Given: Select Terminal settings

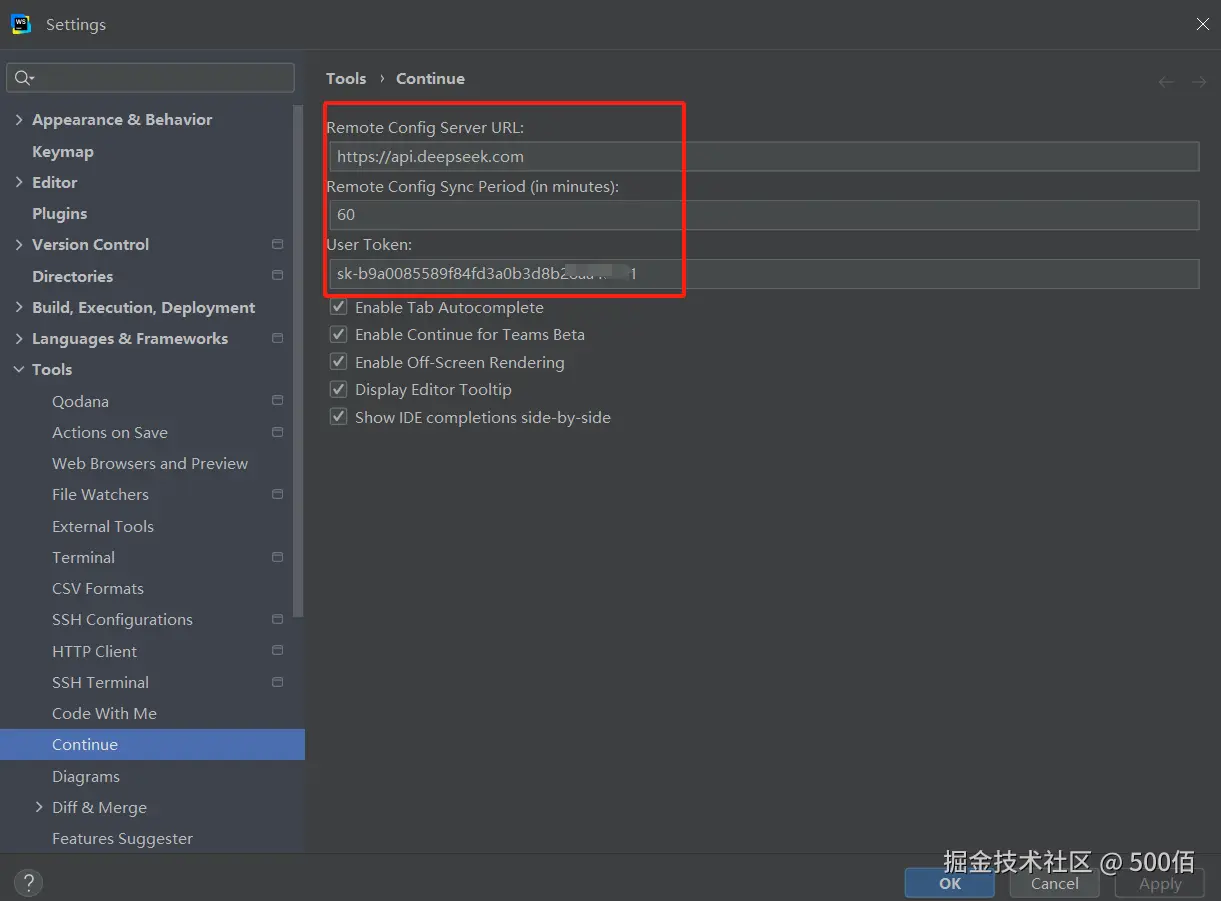Looking at the screenshot, I should click(83, 557).
